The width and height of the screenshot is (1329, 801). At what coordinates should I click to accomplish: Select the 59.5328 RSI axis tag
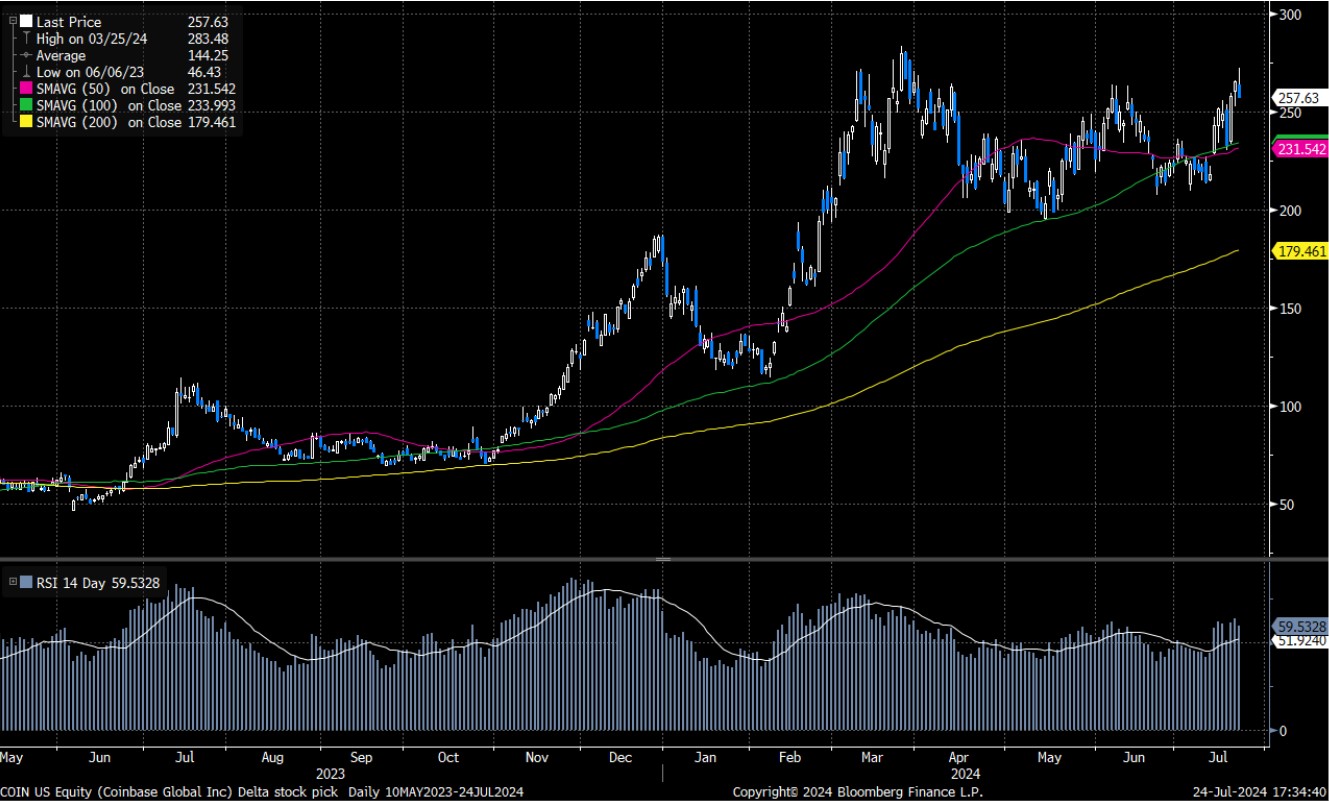pos(1300,626)
